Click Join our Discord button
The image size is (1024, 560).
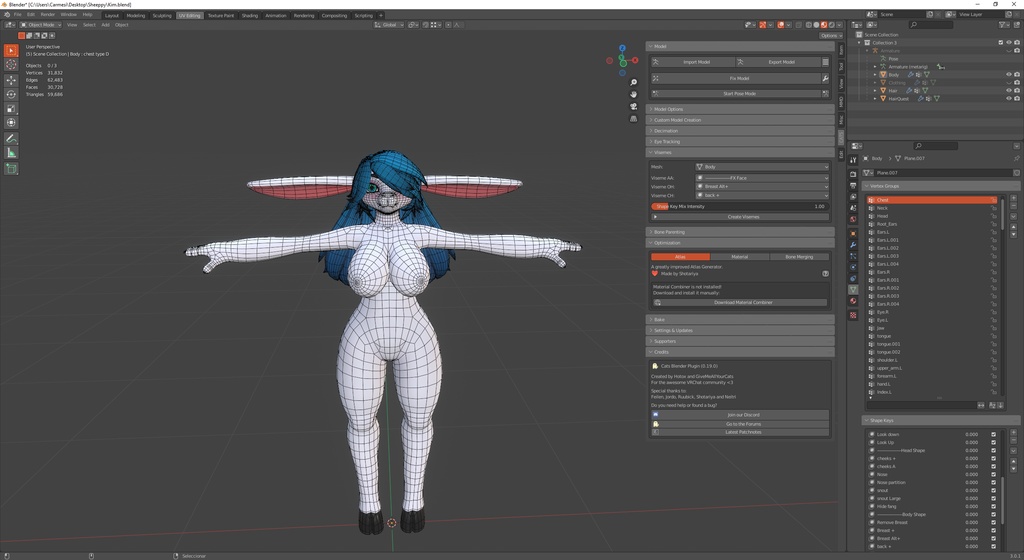(x=741, y=415)
